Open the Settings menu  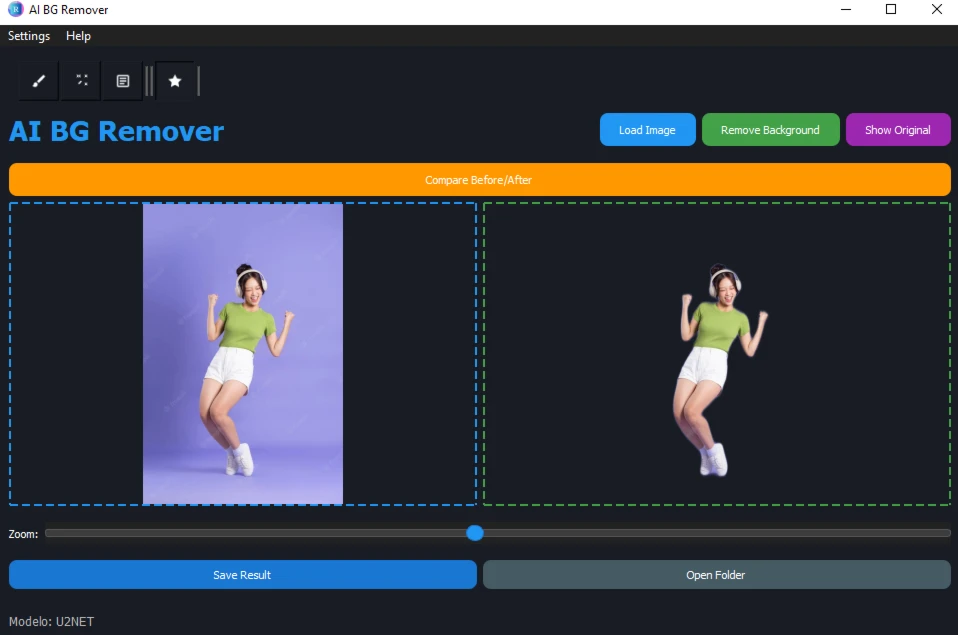(x=29, y=36)
